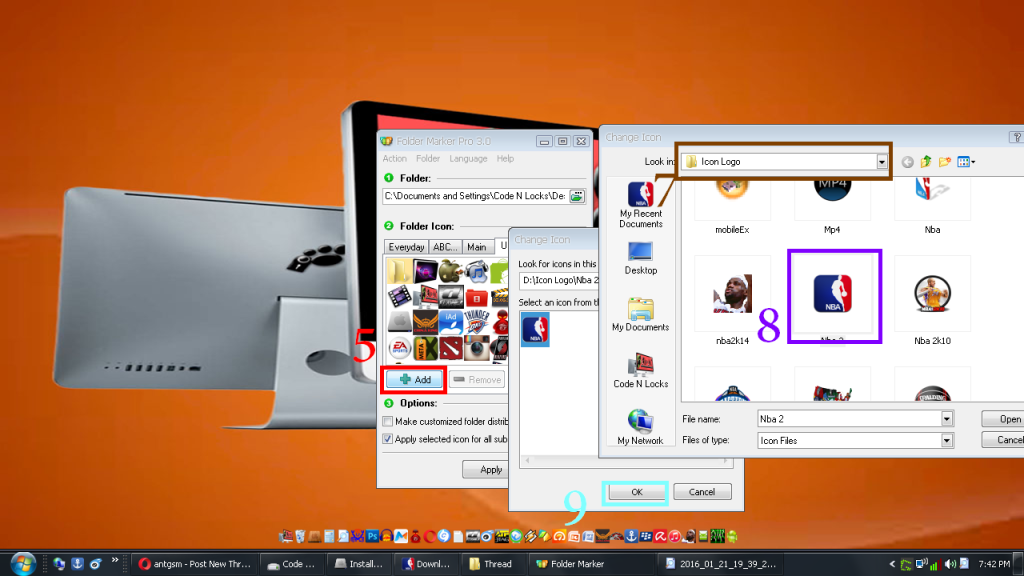Enable Make customized folder distributable checkbox
Image resolution: width=1024 pixels, height=576 pixels.
tap(387, 422)
